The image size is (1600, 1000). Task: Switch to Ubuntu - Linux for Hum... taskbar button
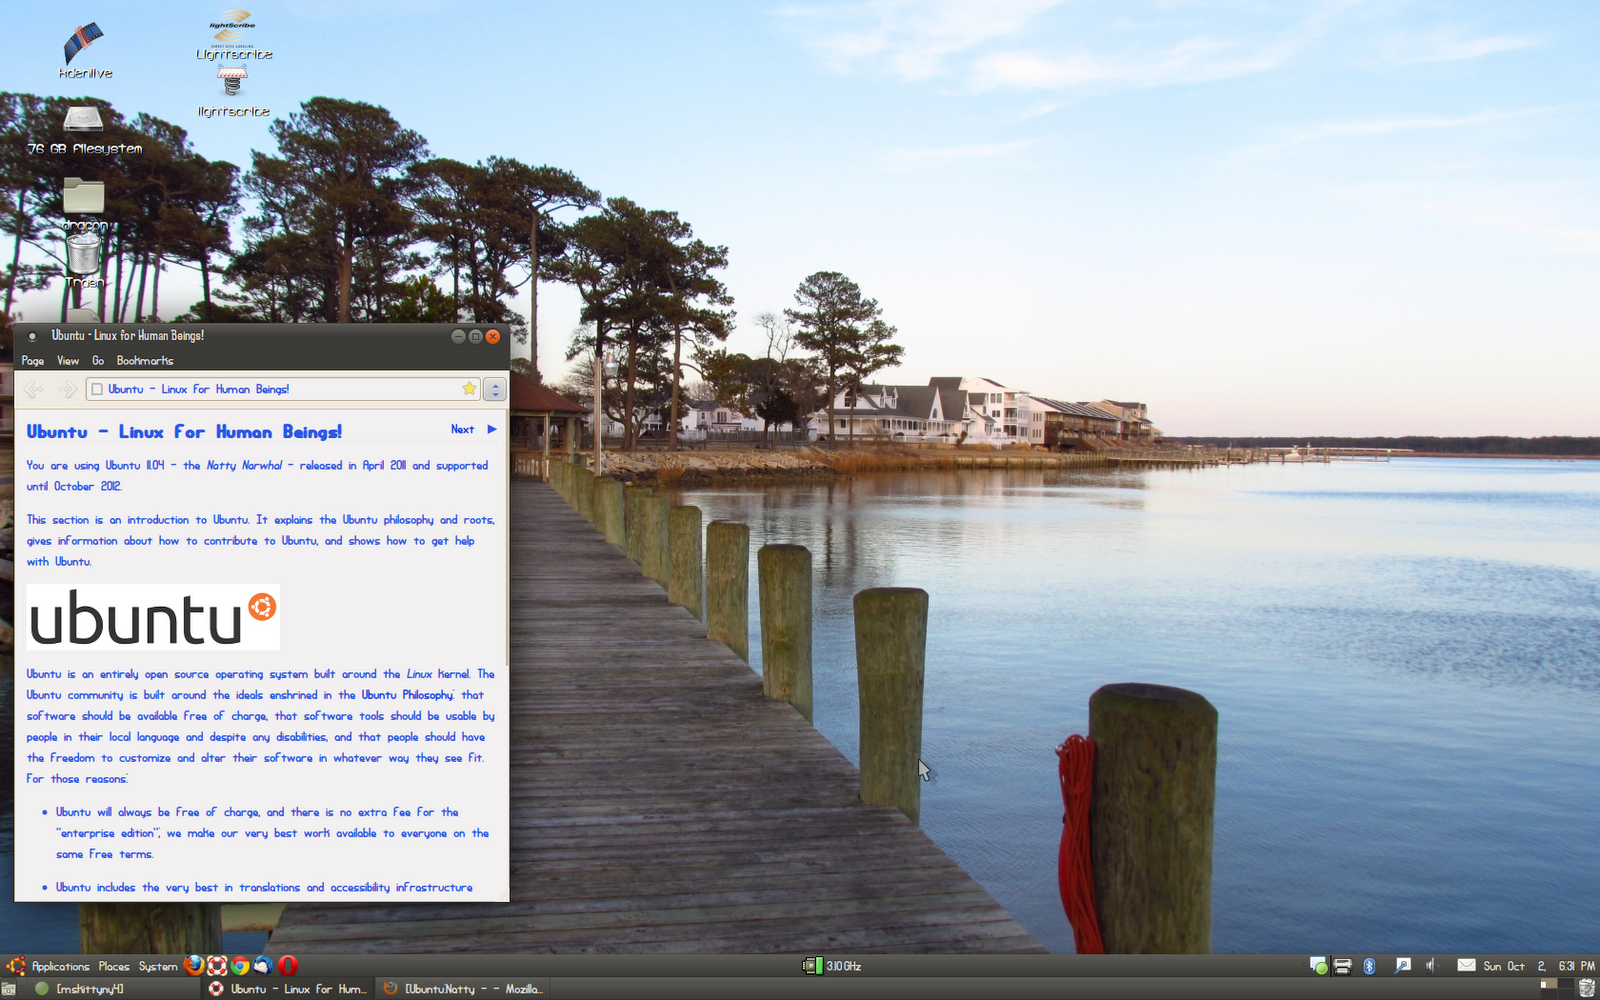point(287,989)
